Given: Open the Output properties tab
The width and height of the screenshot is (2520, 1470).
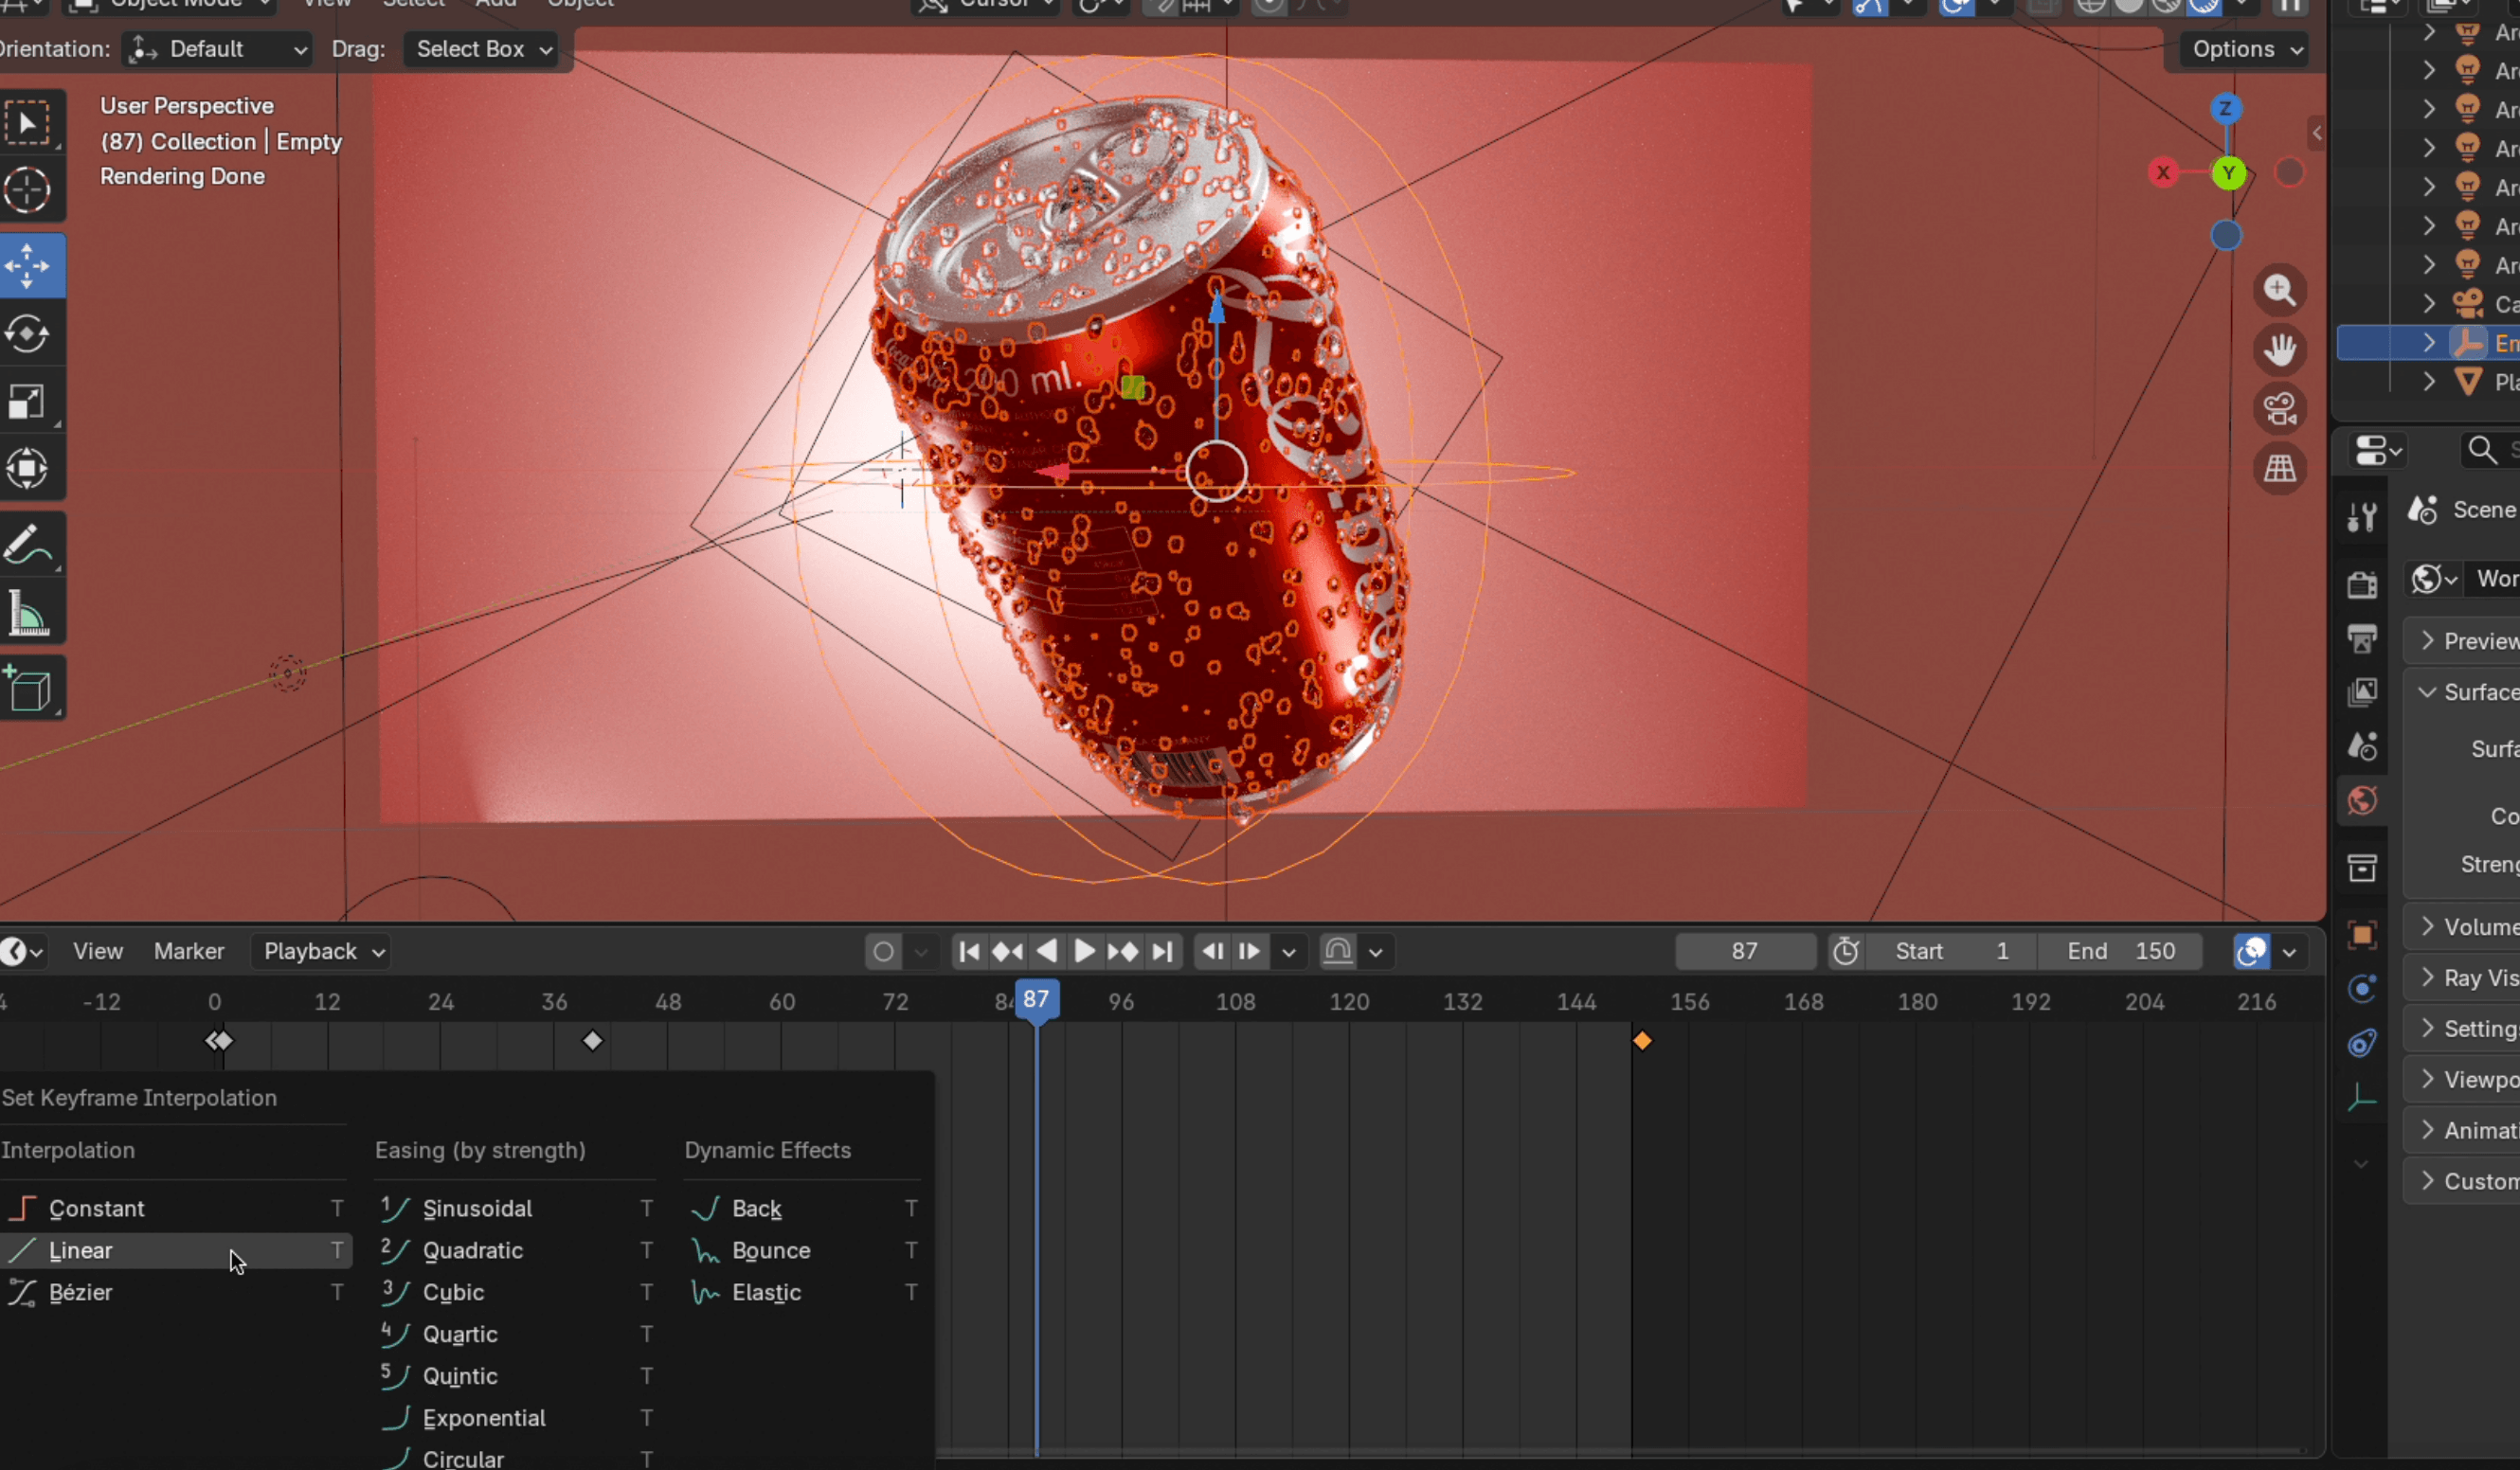Looking at the screenshot, I should [2362, 638].
